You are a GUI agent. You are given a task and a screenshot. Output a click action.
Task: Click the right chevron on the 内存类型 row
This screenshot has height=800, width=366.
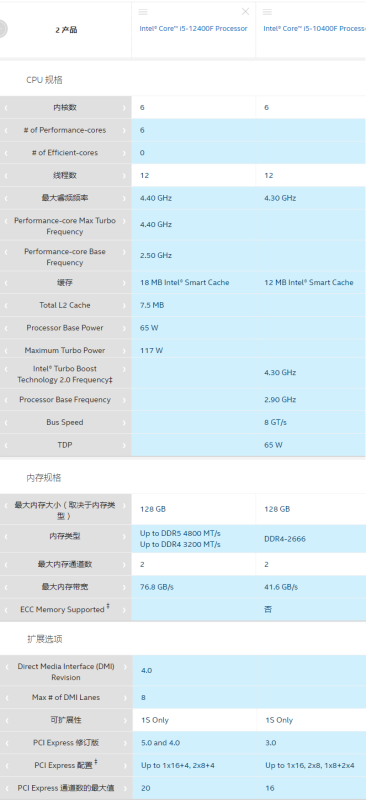click(125, 536)
